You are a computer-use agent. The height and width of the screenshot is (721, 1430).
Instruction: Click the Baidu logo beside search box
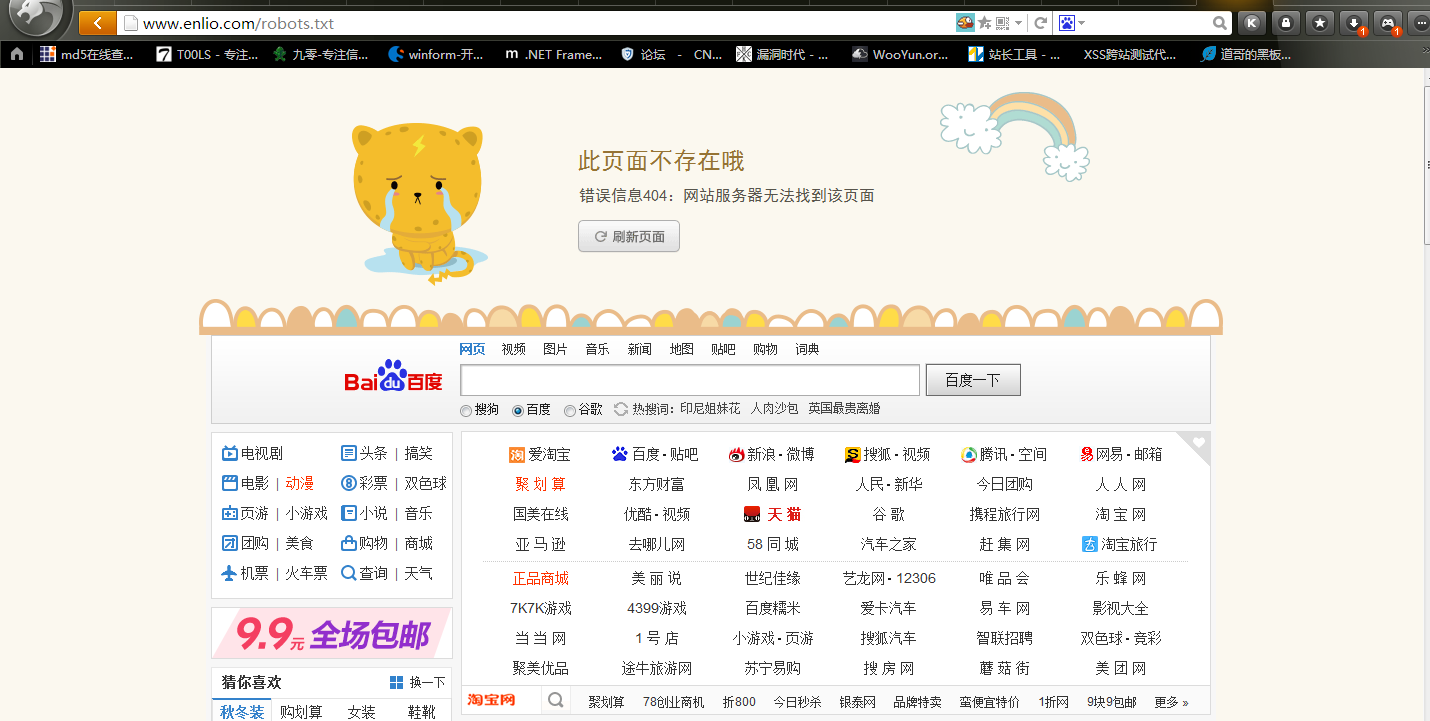[x=393, y=376]
